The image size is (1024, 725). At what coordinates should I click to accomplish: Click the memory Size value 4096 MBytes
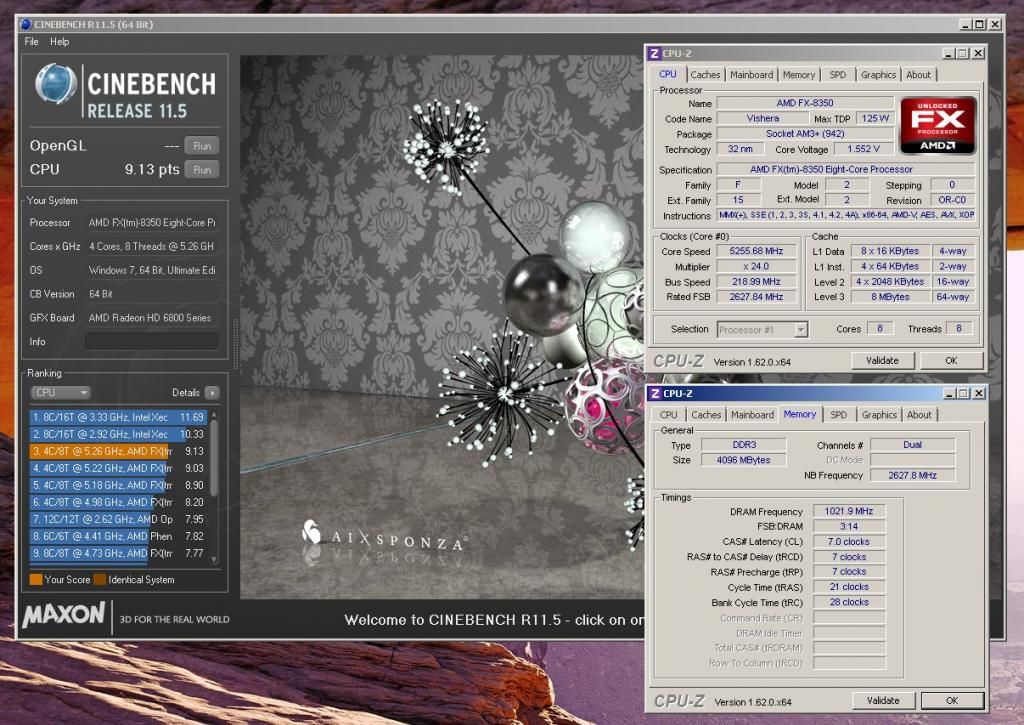(x=743, y=460)
